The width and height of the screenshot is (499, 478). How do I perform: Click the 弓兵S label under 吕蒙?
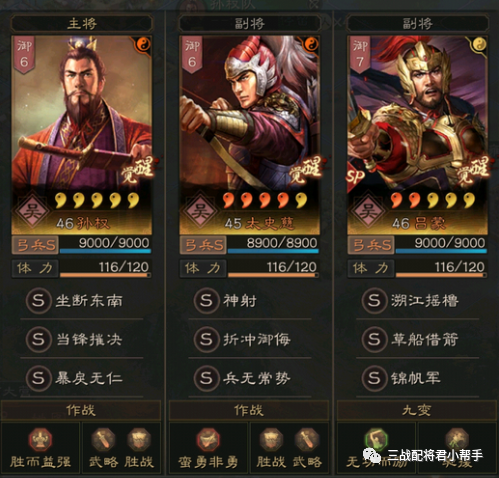tap(371, 245)
